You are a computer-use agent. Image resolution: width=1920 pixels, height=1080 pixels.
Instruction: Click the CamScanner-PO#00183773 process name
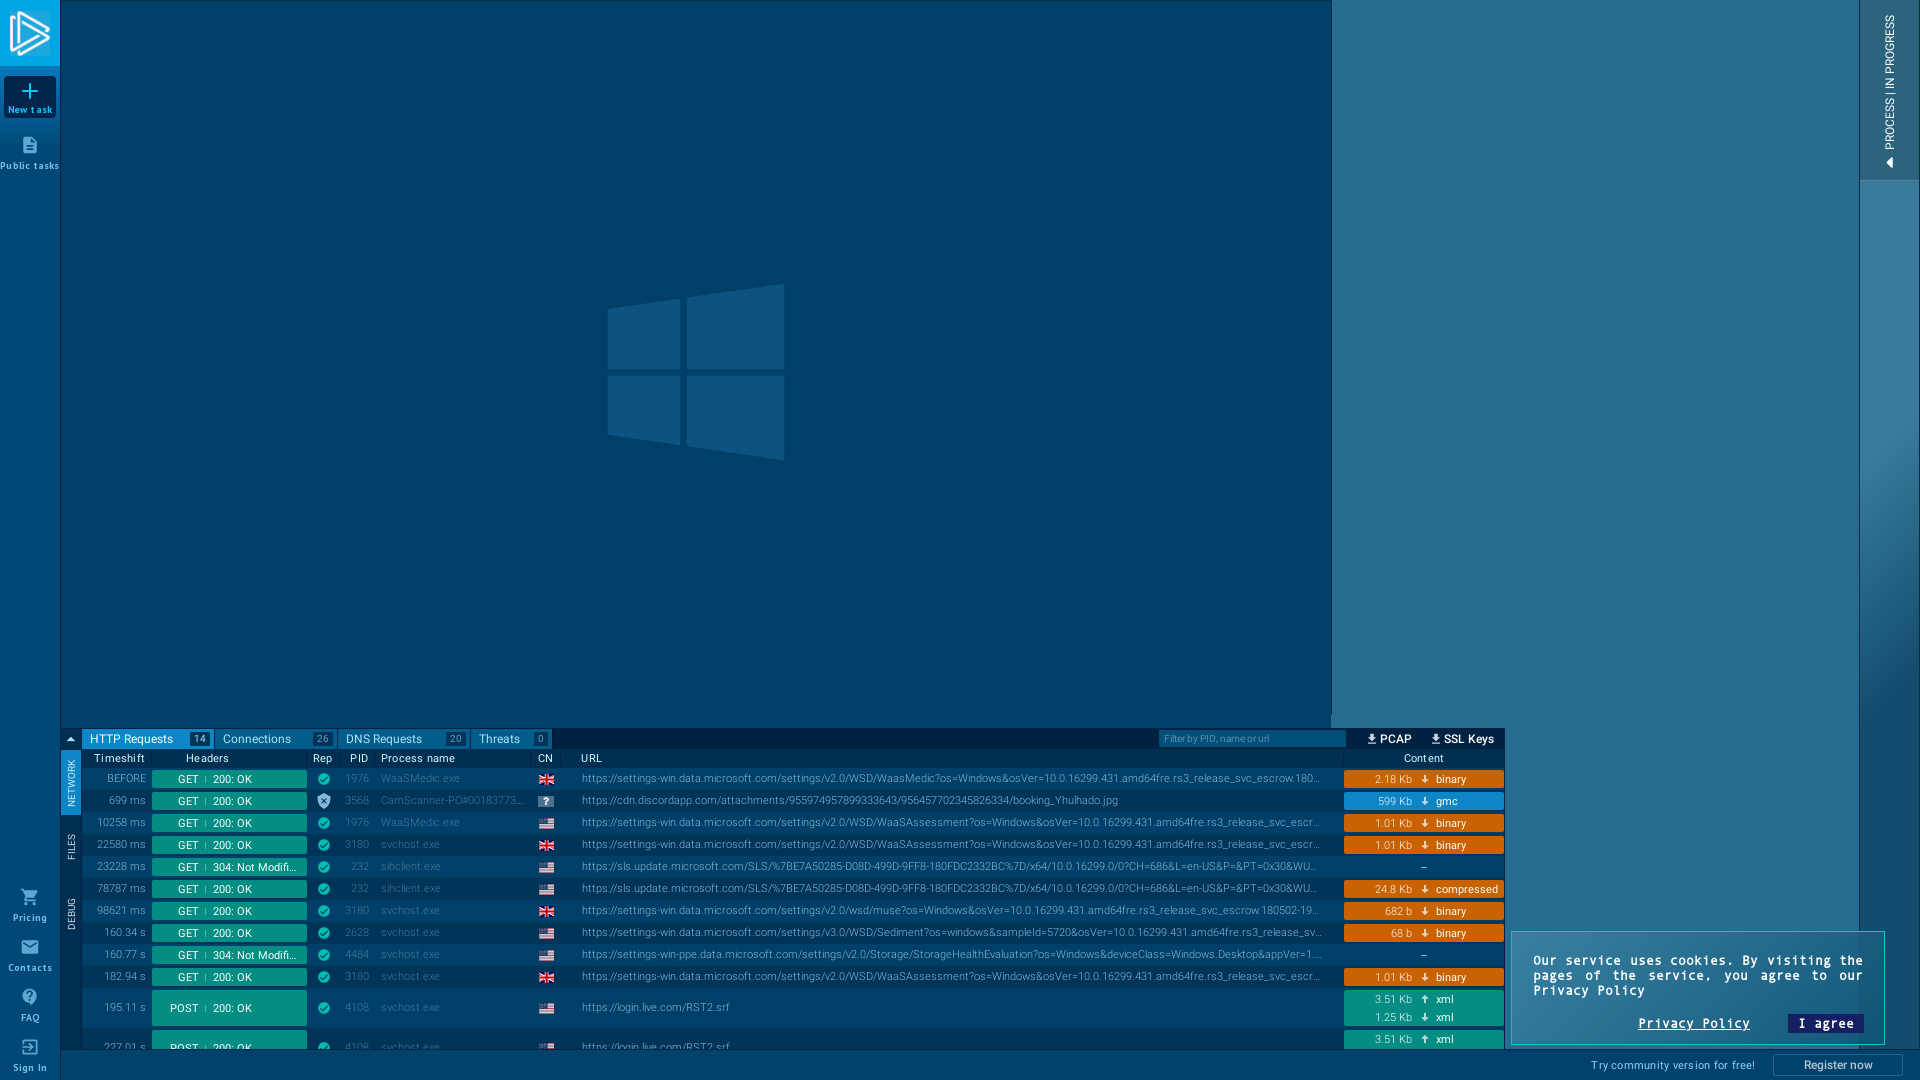(452, 801)
